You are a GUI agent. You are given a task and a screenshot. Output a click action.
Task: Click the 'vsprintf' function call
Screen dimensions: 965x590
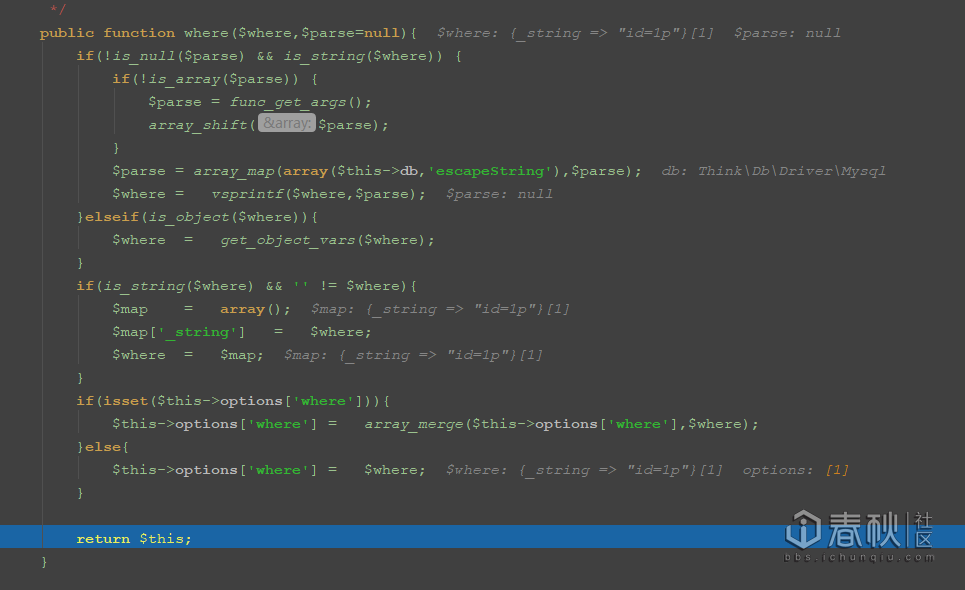point(247,194)
